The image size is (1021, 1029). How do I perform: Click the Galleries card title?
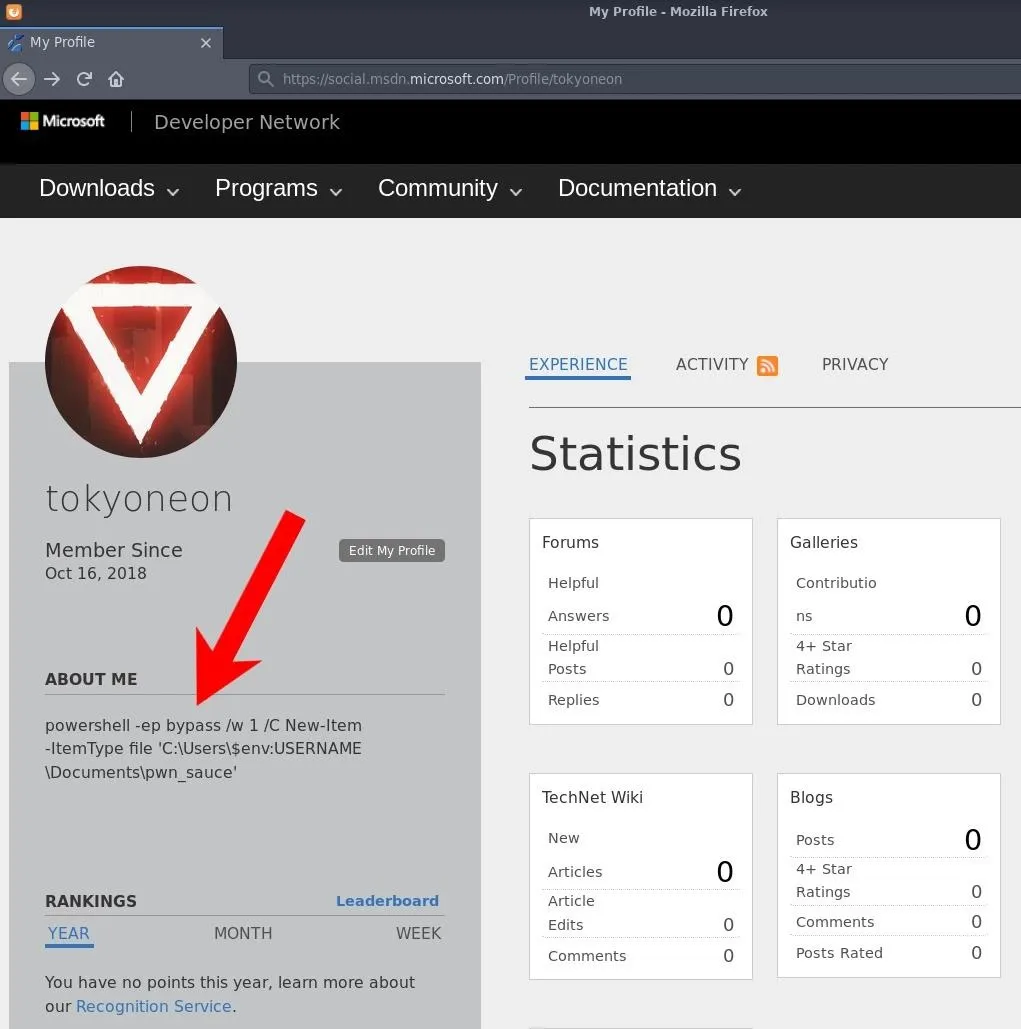pos(823,543)
